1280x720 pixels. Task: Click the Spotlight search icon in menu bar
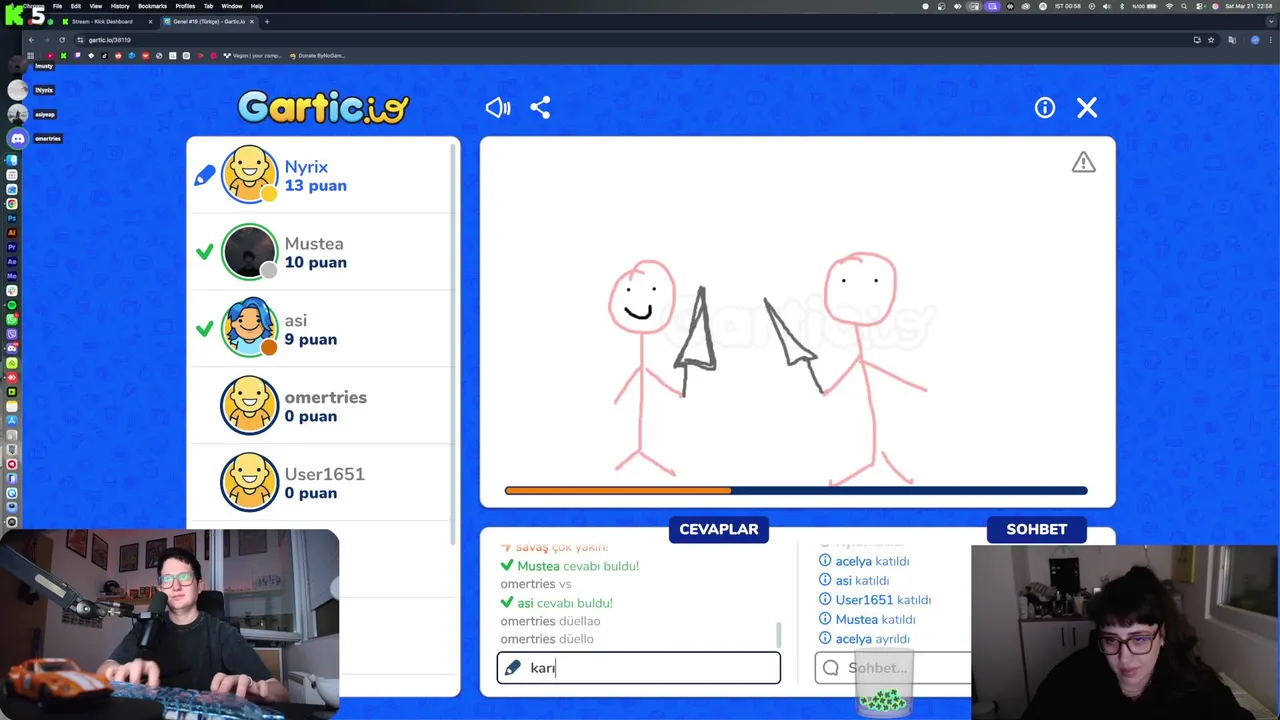coord(1184,6)
